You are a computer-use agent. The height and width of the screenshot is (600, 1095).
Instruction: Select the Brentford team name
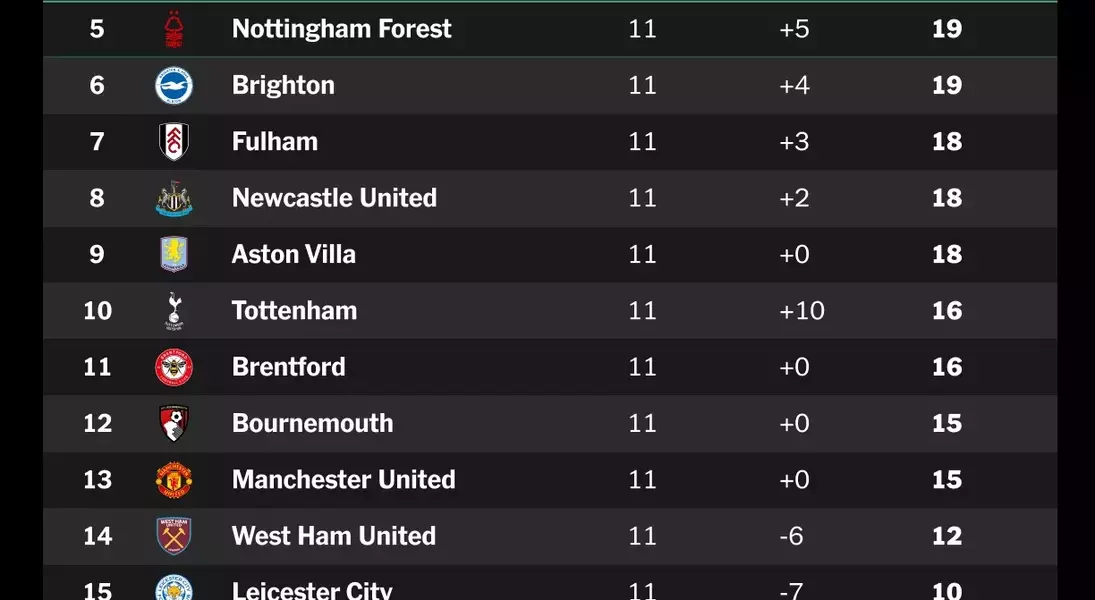(x=288, y=367)
